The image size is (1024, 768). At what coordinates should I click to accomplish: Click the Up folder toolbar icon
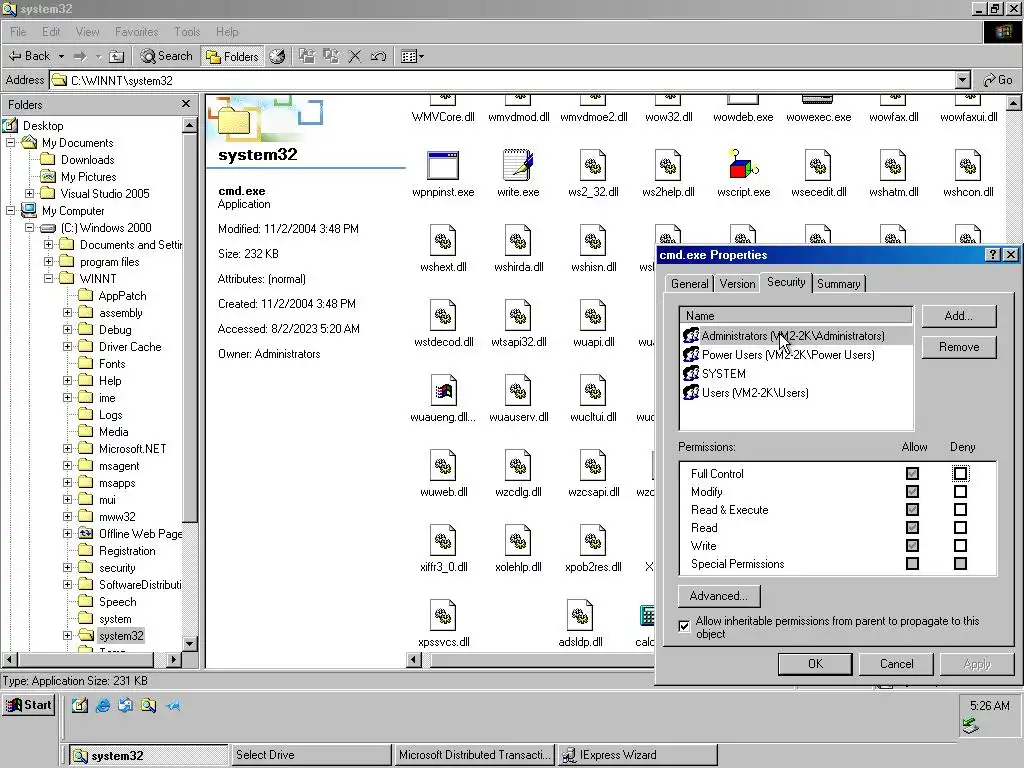click(x=116, y=56)
